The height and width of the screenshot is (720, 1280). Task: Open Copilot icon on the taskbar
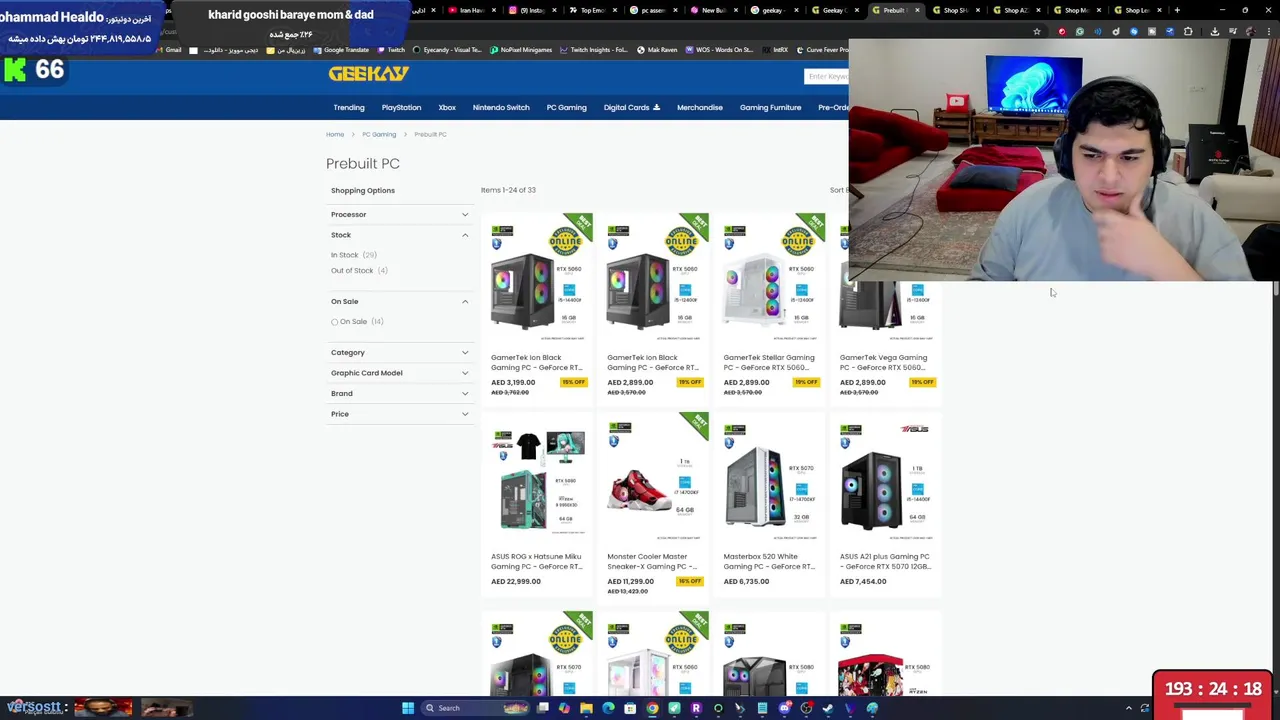[564, 708]
